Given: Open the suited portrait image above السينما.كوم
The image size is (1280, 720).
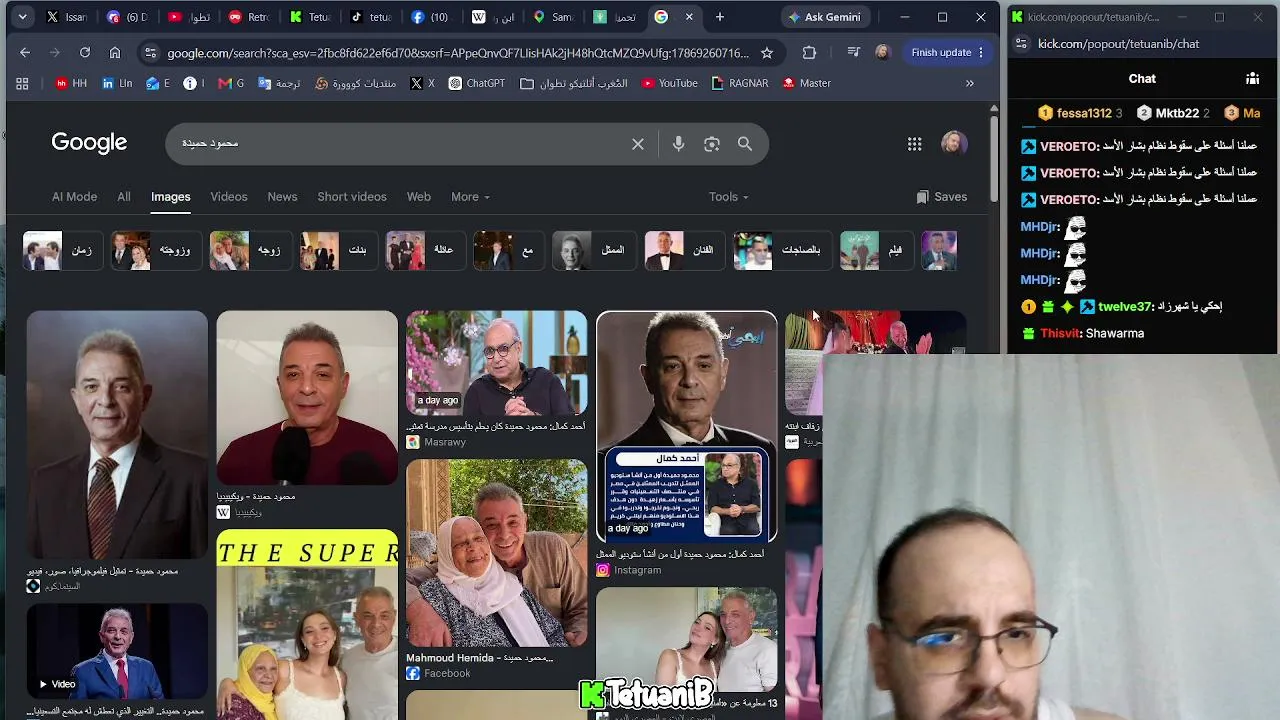Looking at the screenshot, I should [x=117, y=435].
